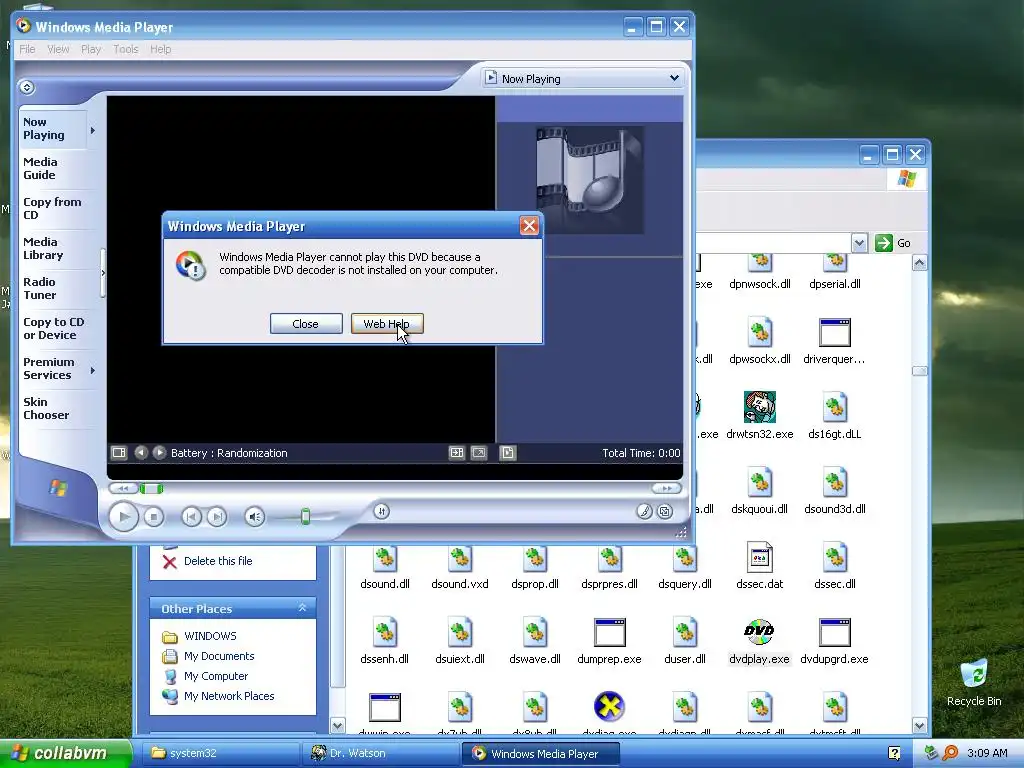Click the album art film thumbnail
The height and width of the screenshot is (768, 1024).
click(x=590, y=180)
